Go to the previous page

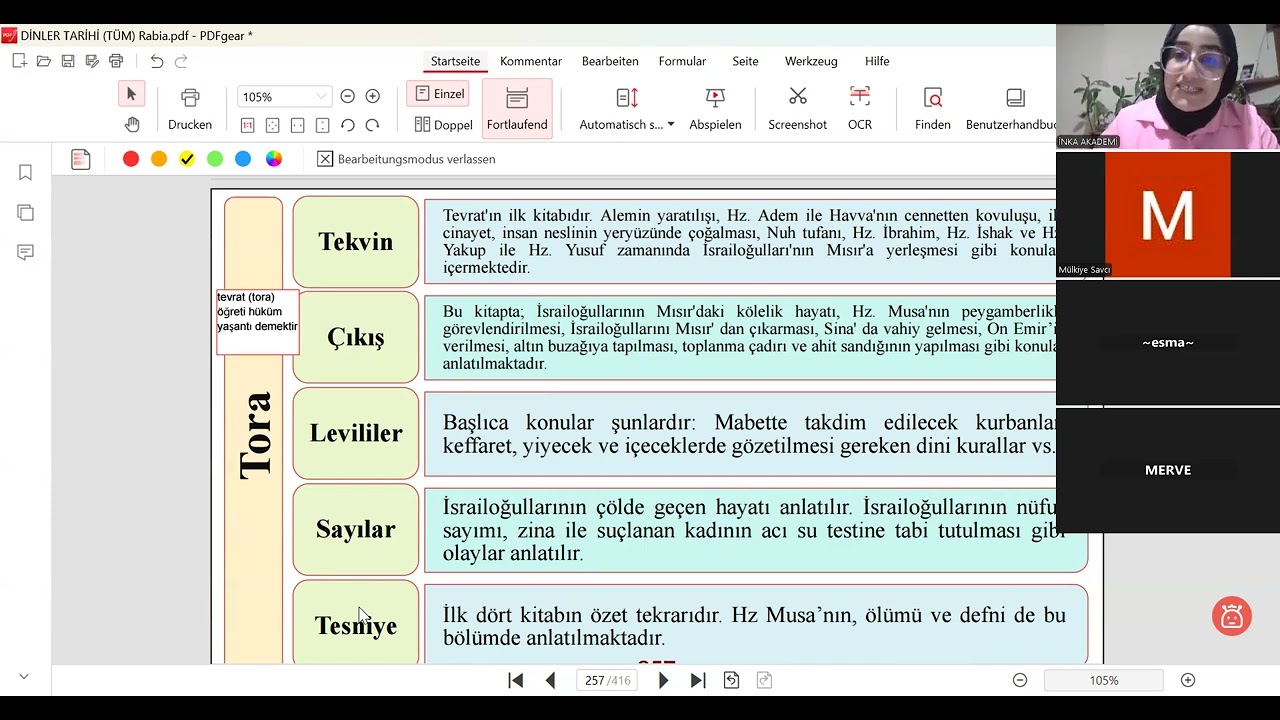click(x=550, y=680)
